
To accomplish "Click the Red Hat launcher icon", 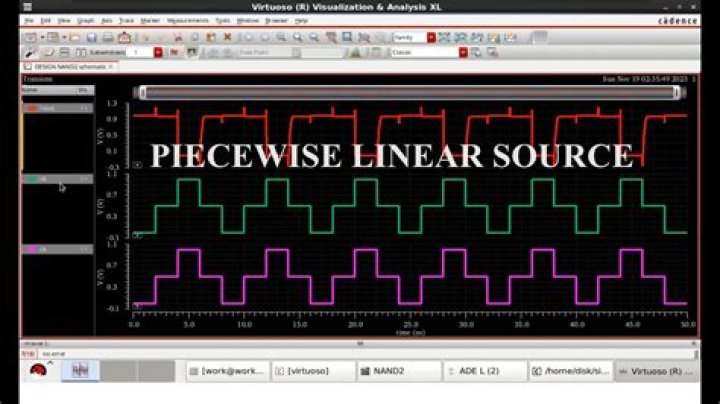I will [39, 371].
